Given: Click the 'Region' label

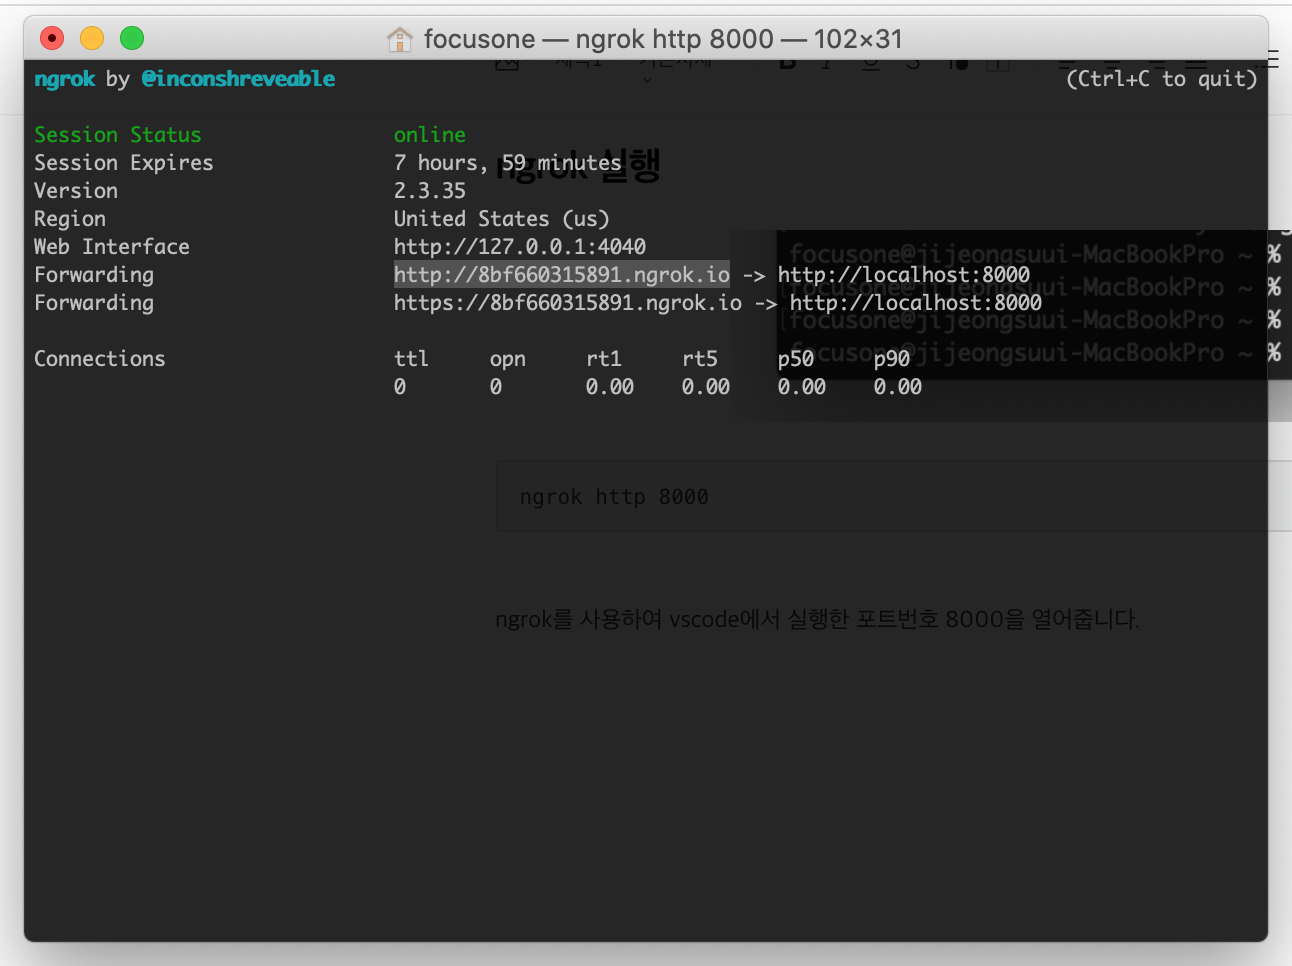Looking at the screenshot, I should coord(70,219).
